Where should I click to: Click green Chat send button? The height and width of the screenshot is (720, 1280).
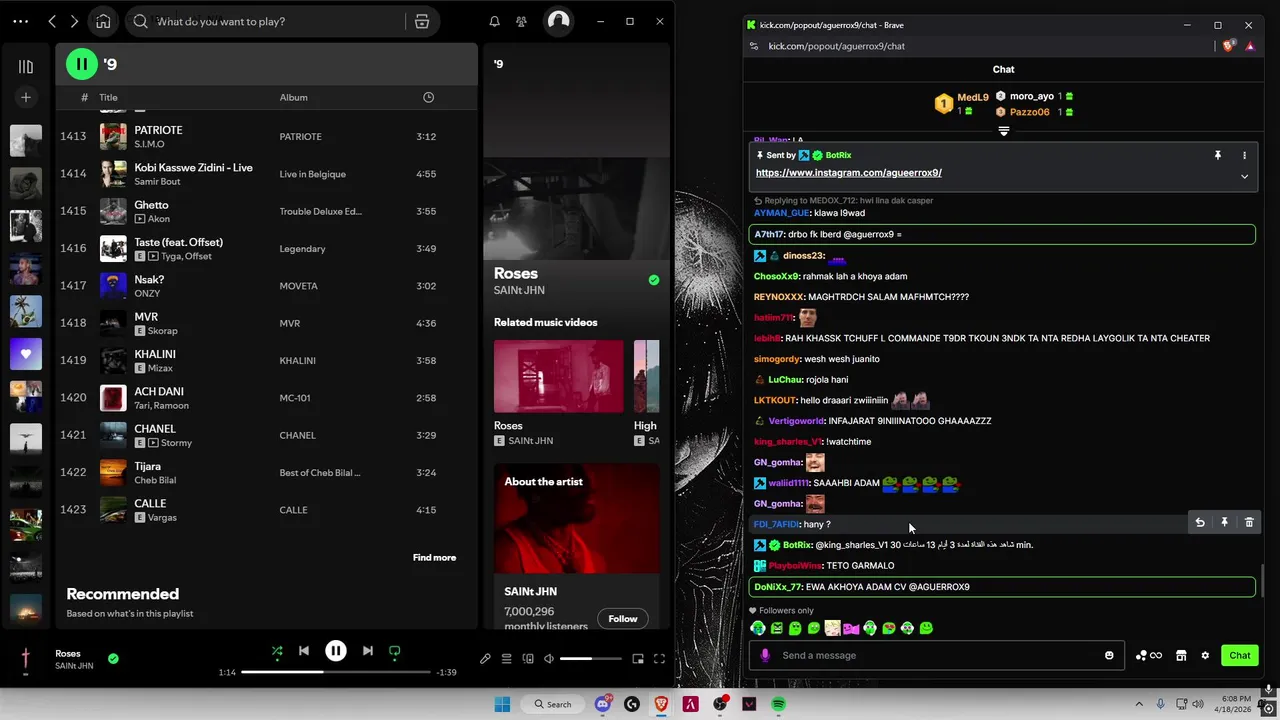coord(1240,655)
